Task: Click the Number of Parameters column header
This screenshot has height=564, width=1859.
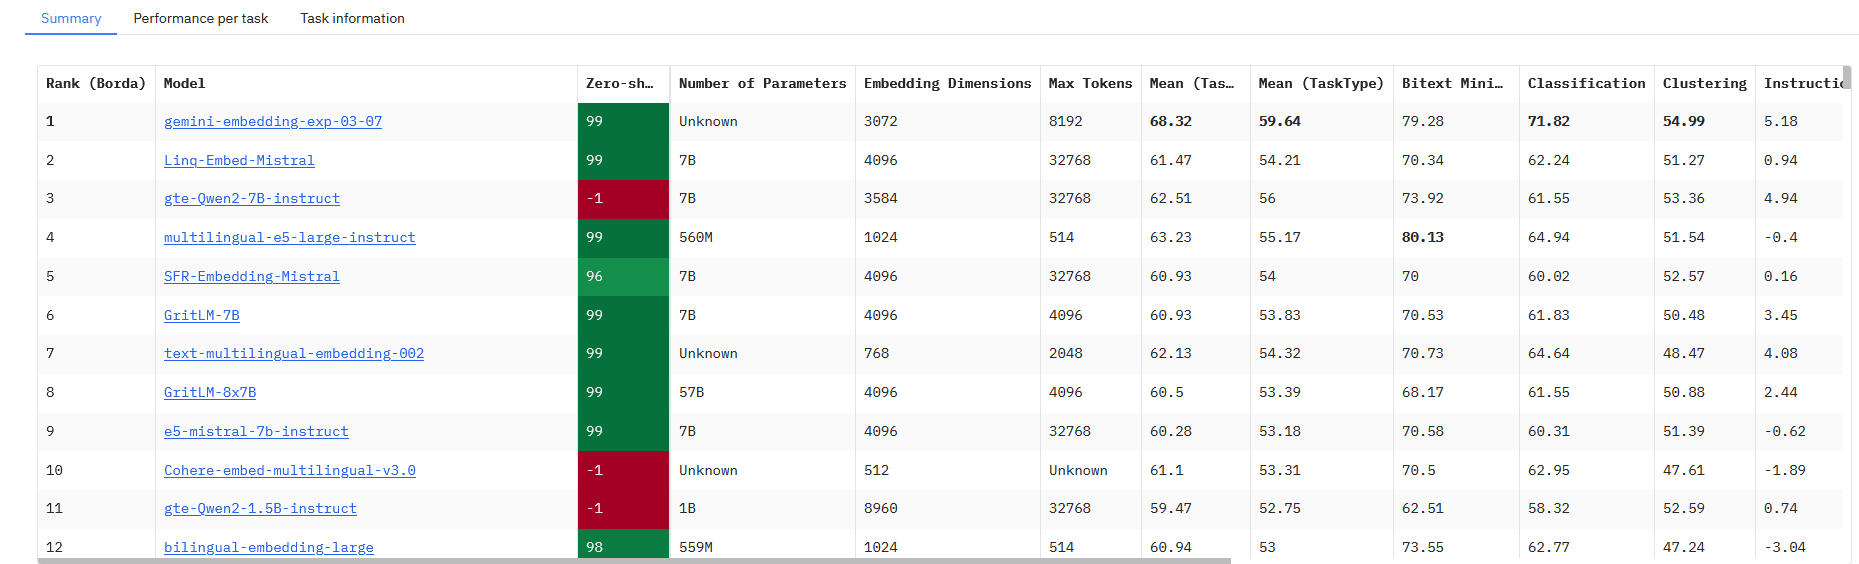Action: (762, 84)
